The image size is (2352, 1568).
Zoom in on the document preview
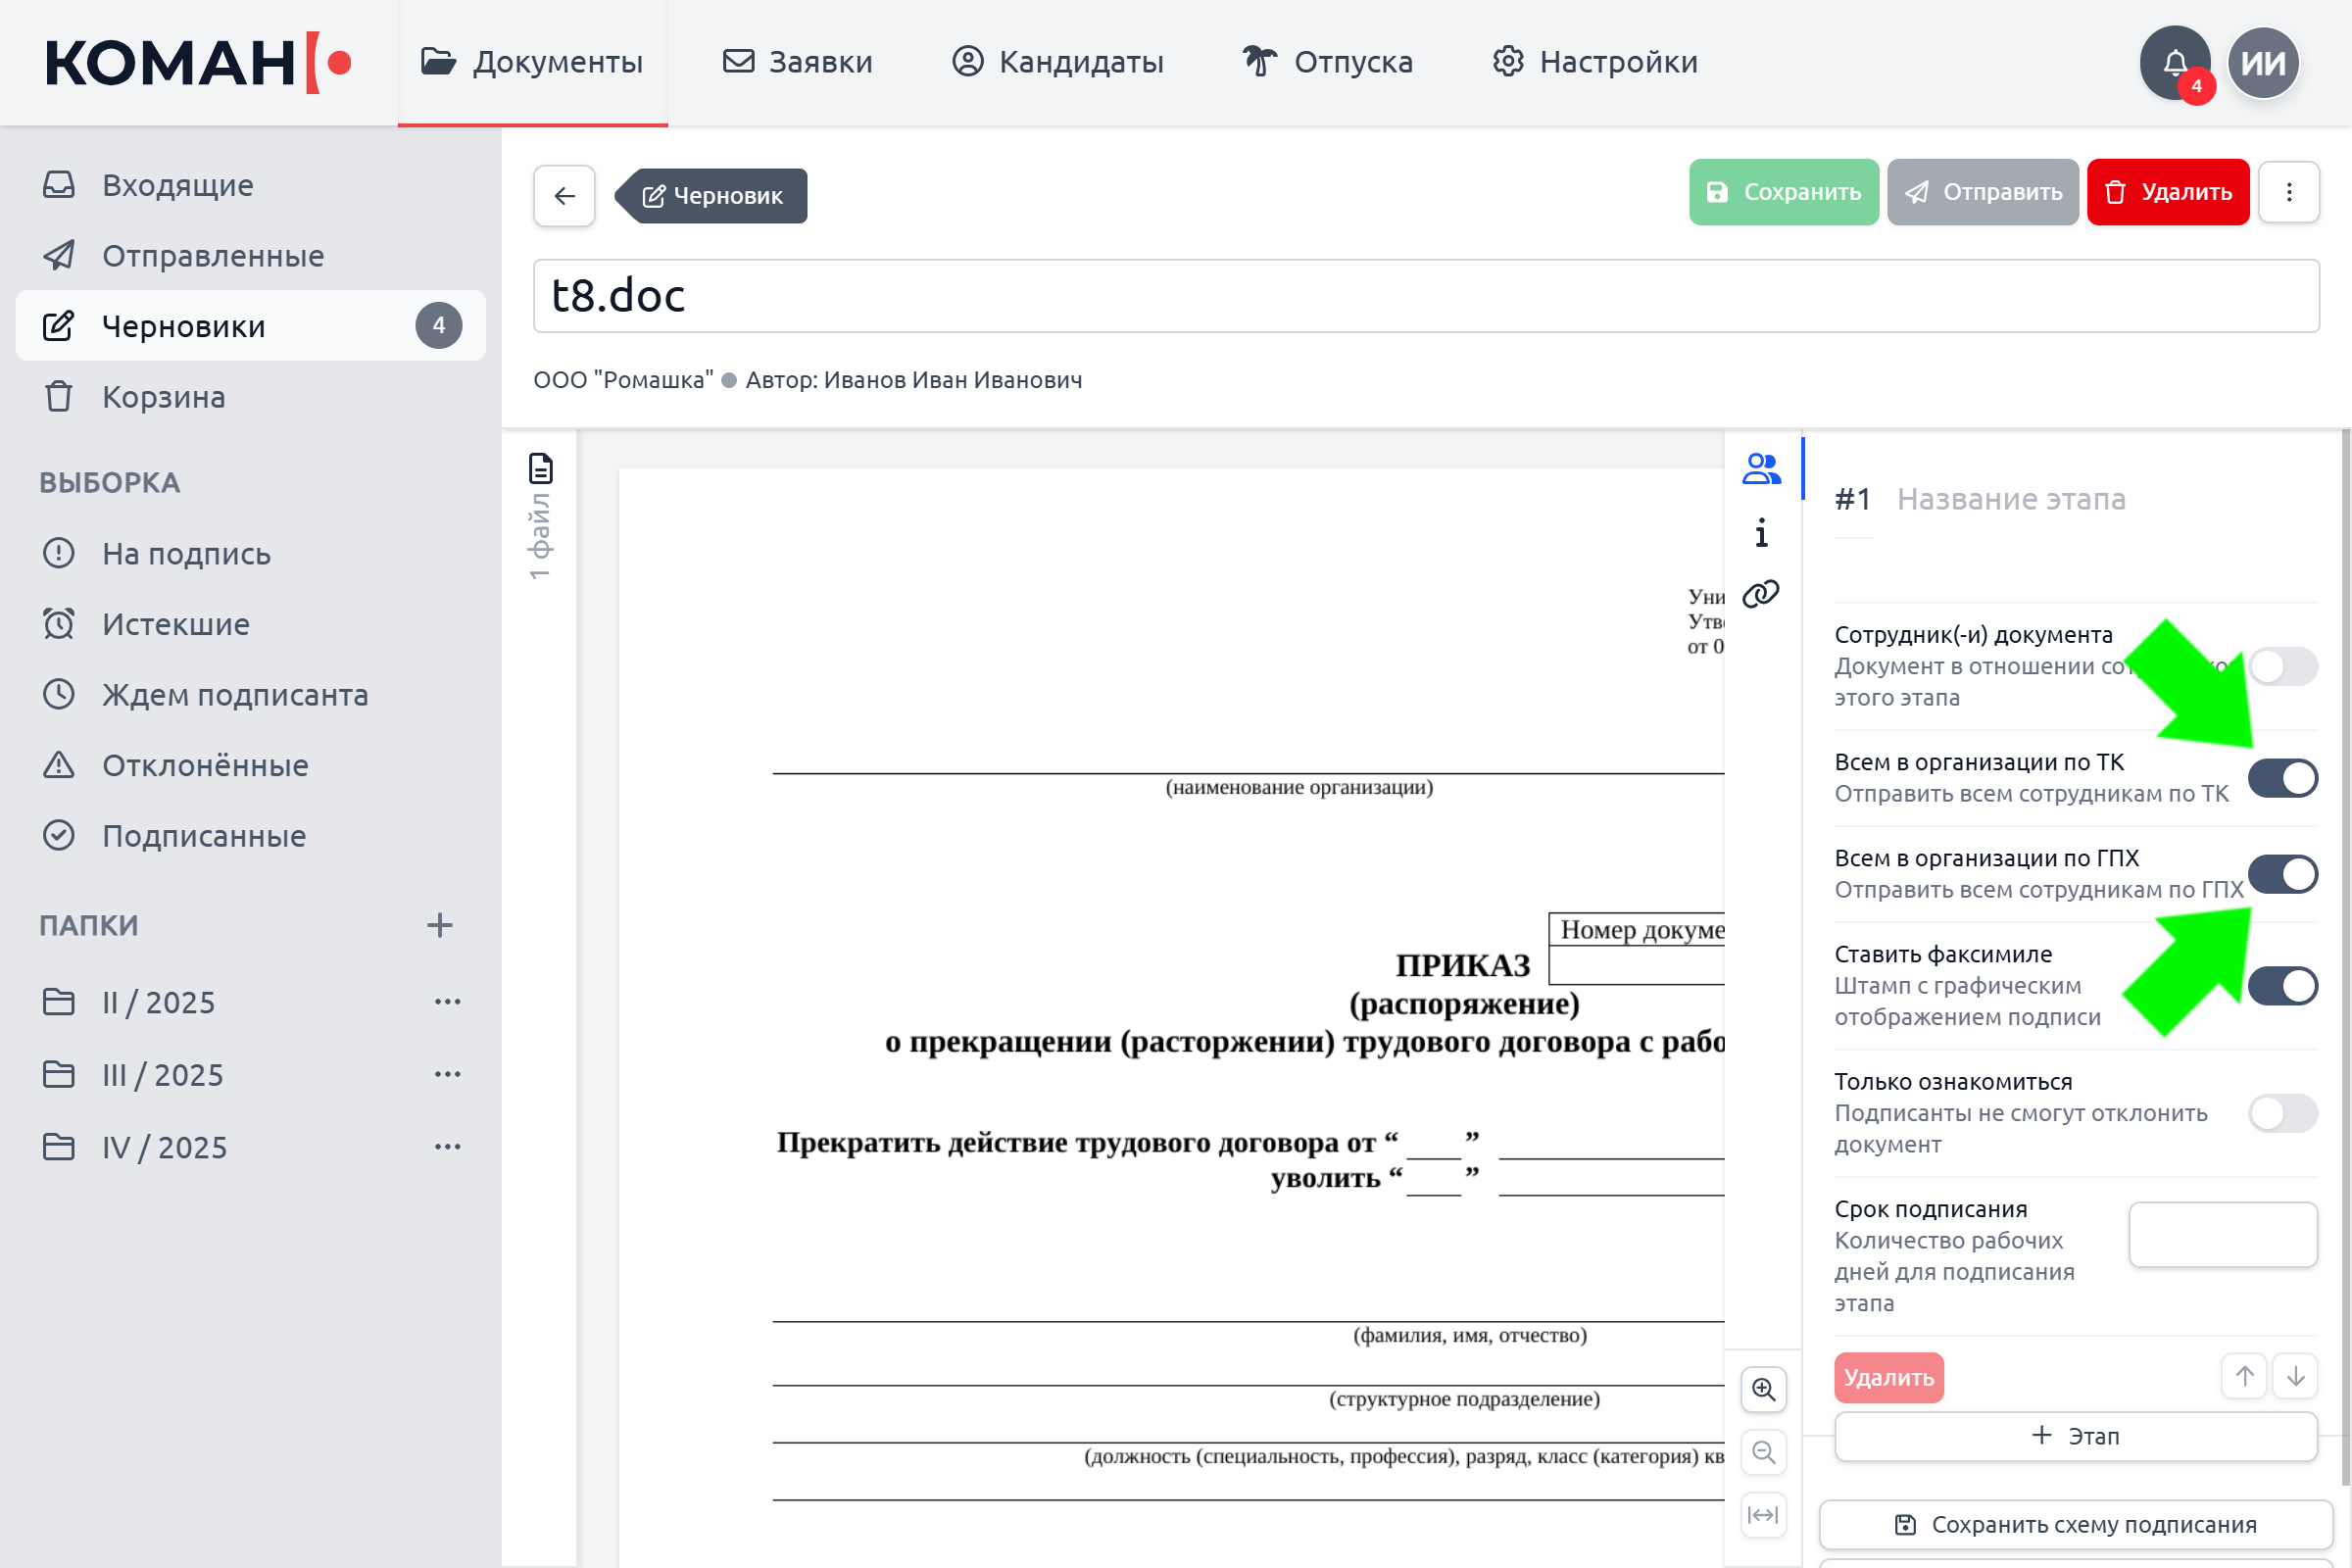tap(1764, 1389)
